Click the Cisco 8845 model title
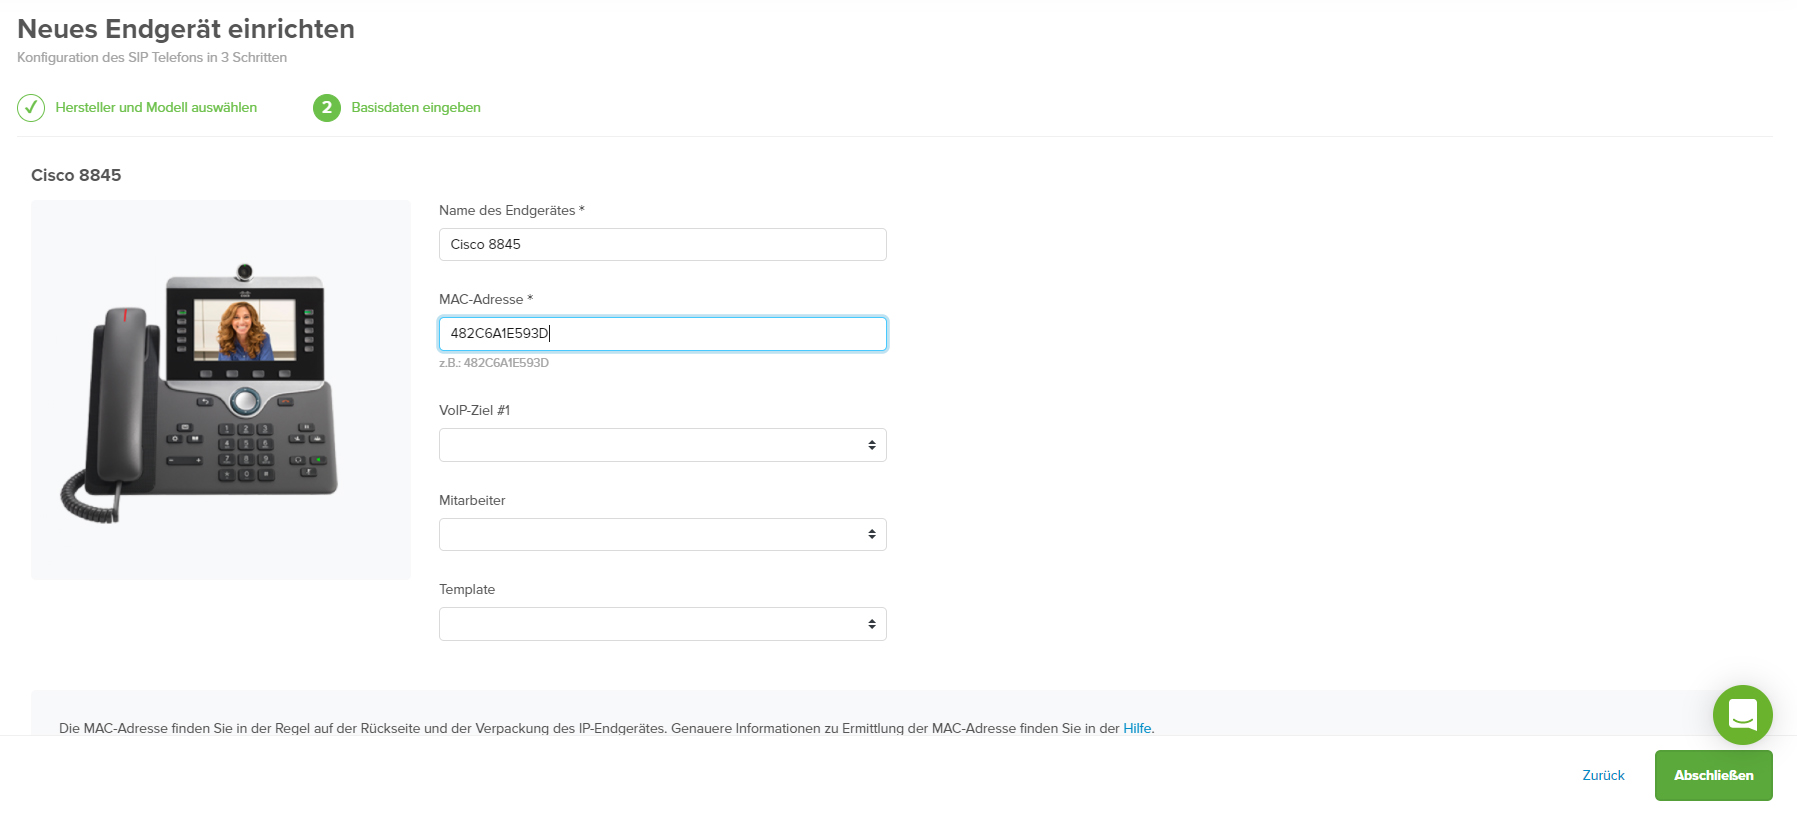 pos(76,175)
